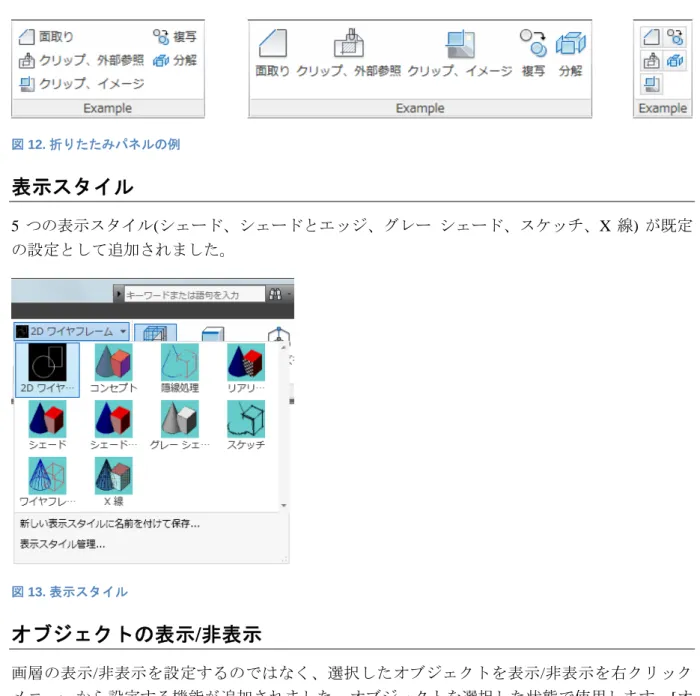Screen dimensions: 700x696
Task: Expand the Example title of icon-only panel
Action: pos(662,108)
